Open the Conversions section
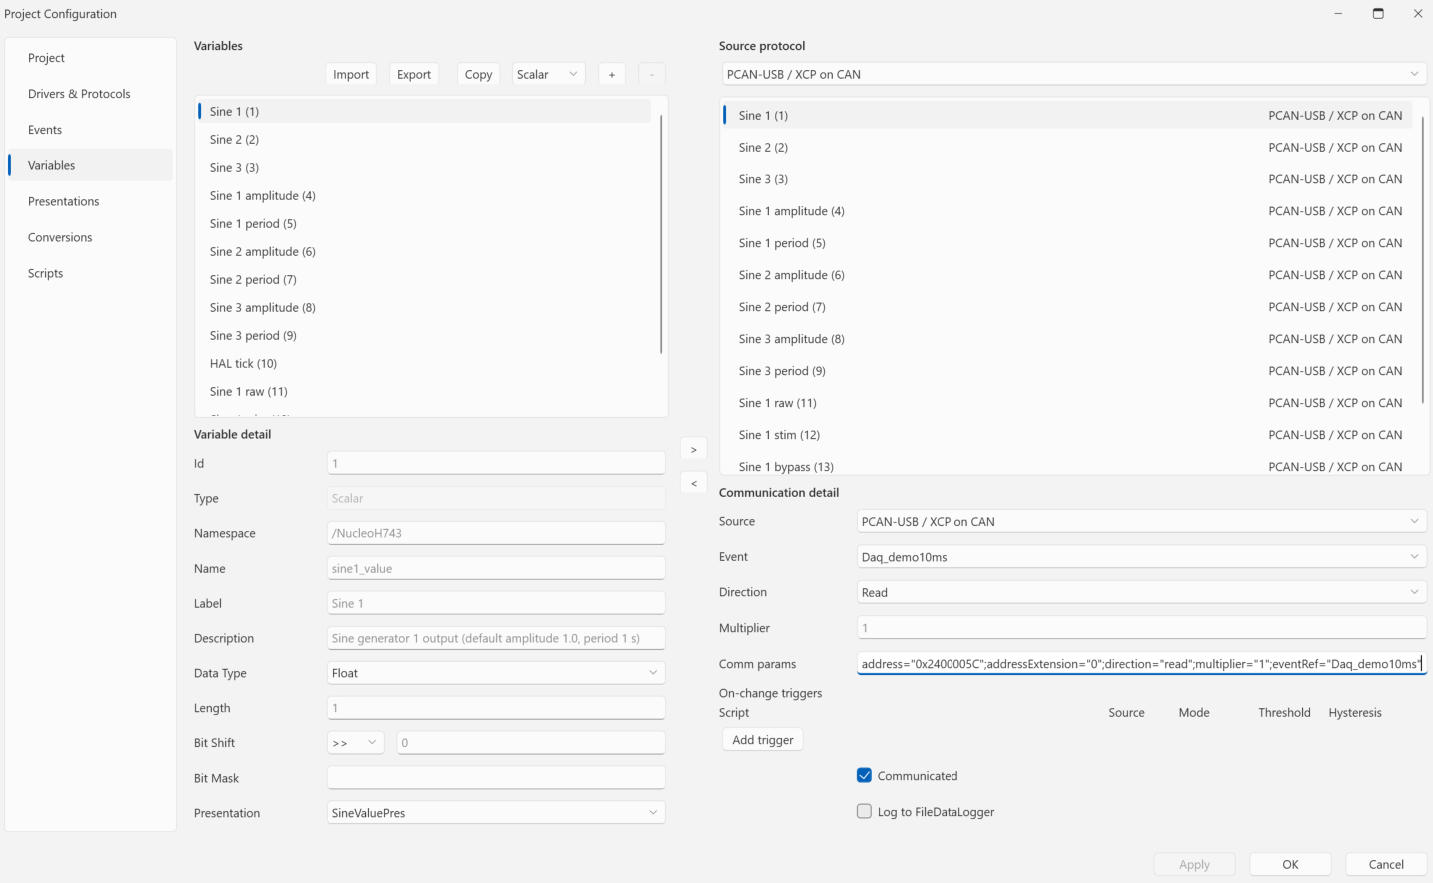 tap(90, 237)
